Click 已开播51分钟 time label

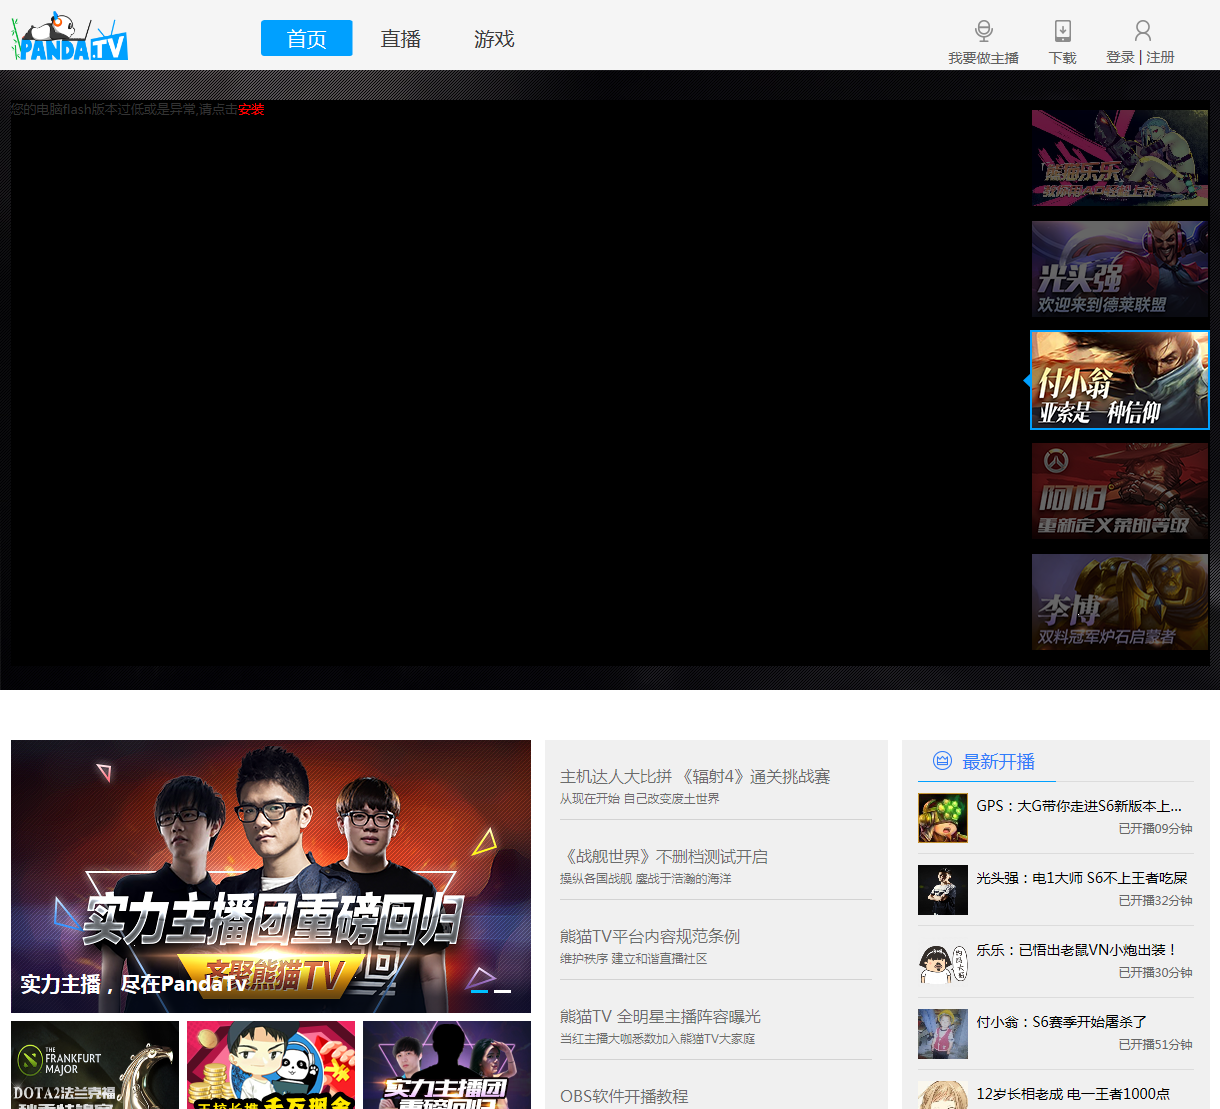tap(1155, 1045)
